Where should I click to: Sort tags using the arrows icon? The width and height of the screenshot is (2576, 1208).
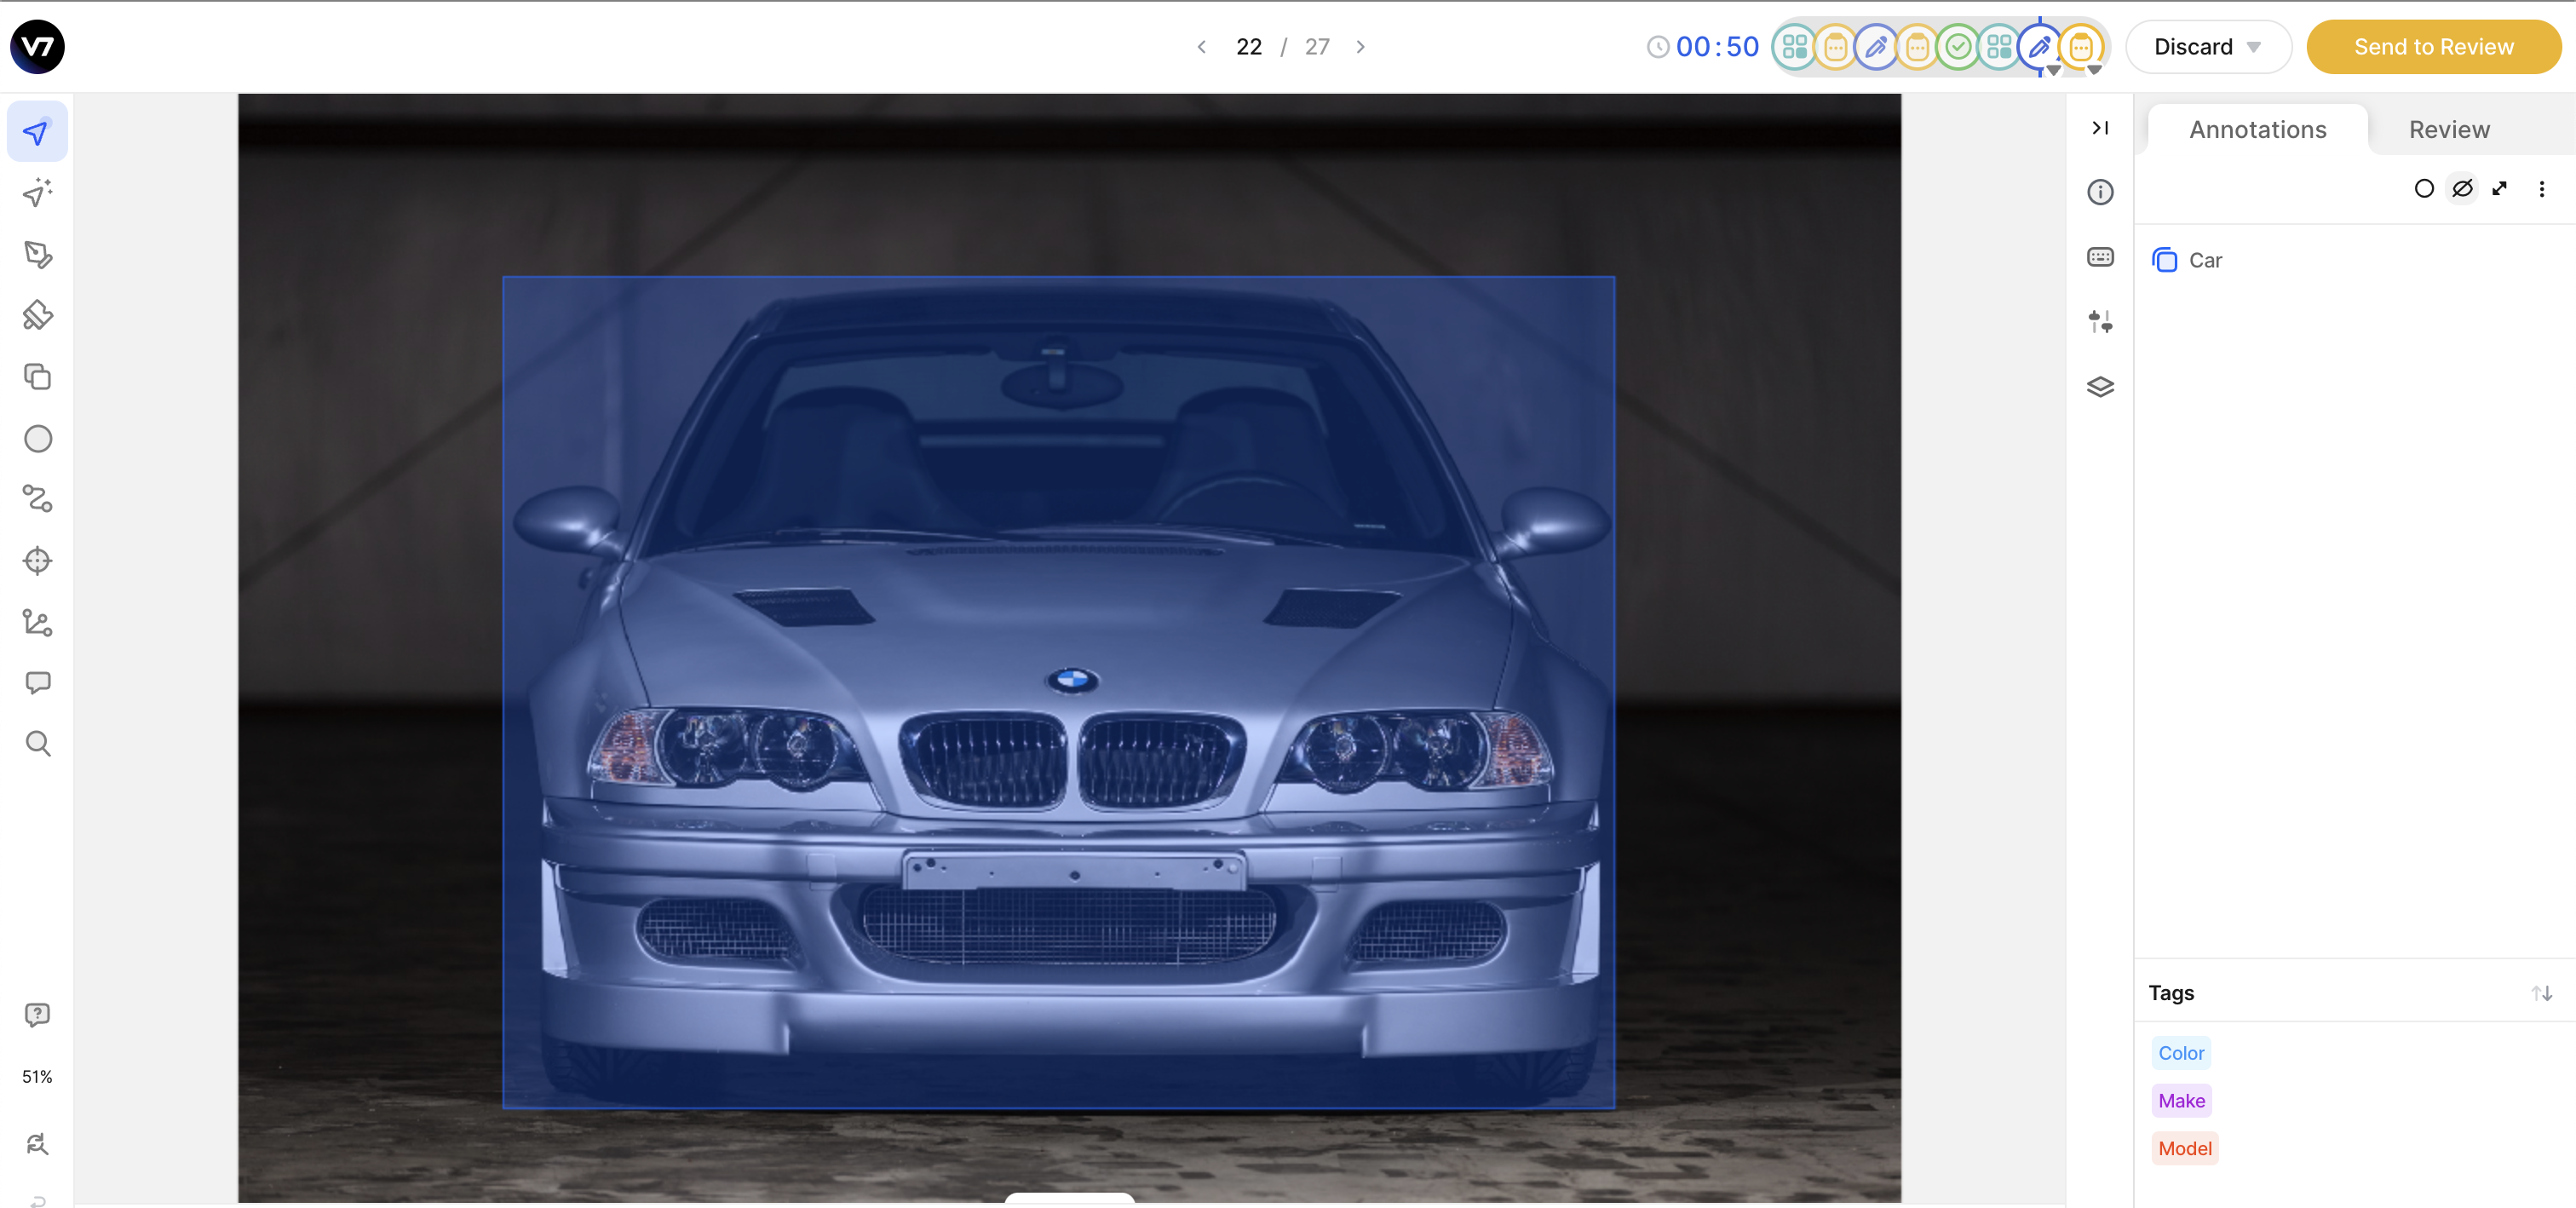point(2541,993)
